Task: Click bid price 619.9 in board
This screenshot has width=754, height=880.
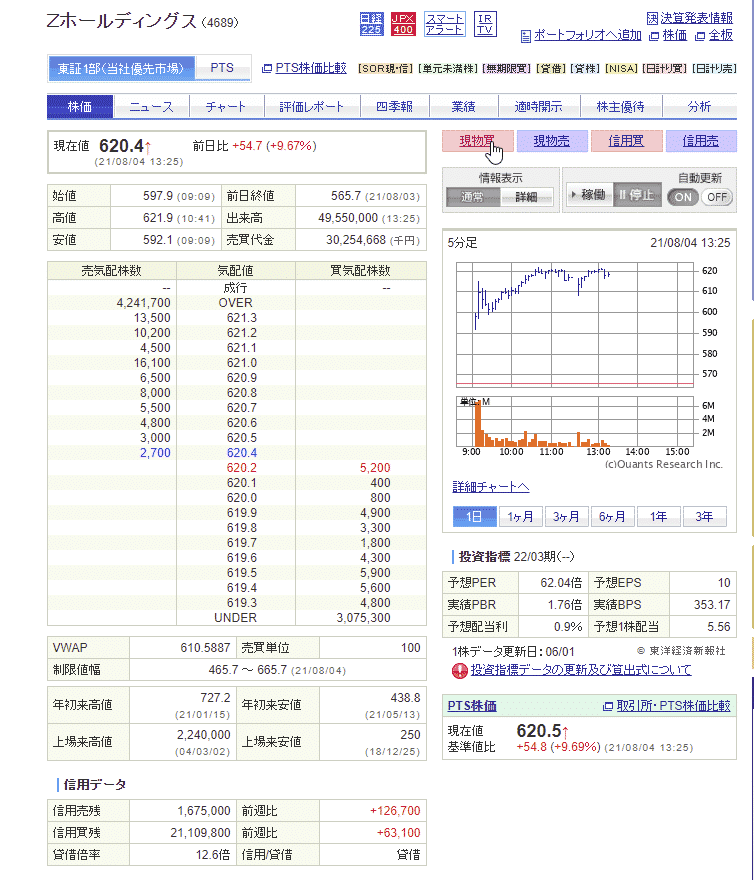Action: pyautogui.click(x=241, y=513)
